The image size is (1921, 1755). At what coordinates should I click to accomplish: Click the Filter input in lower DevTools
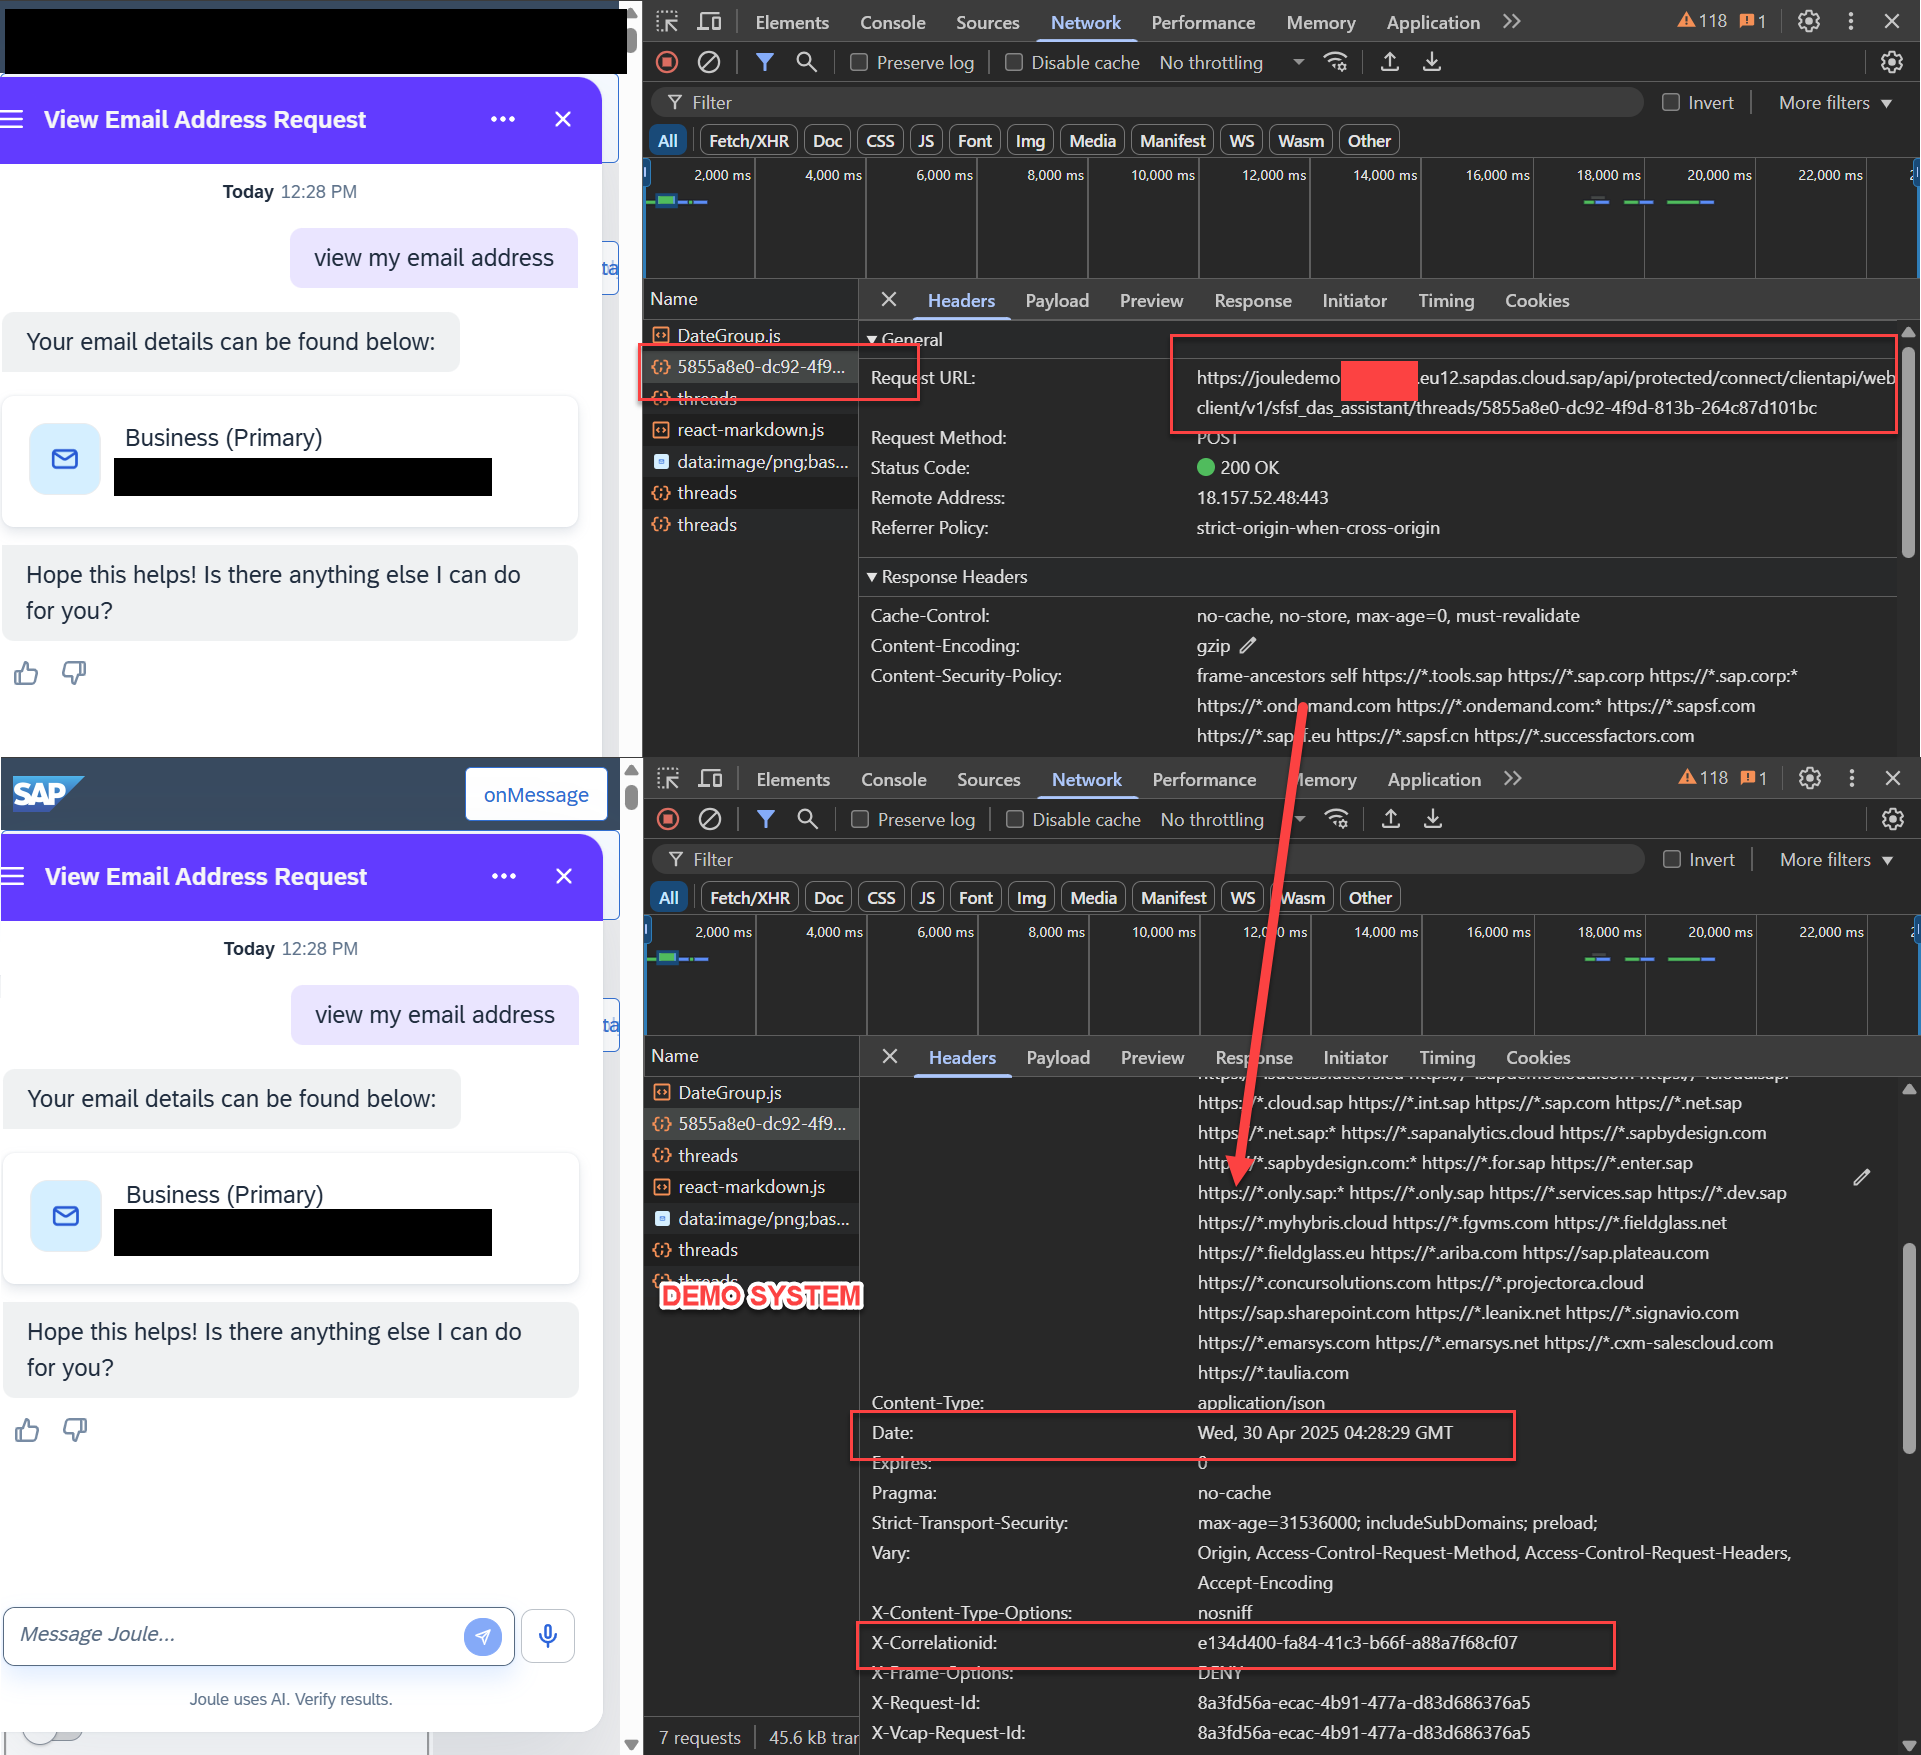1148,859
